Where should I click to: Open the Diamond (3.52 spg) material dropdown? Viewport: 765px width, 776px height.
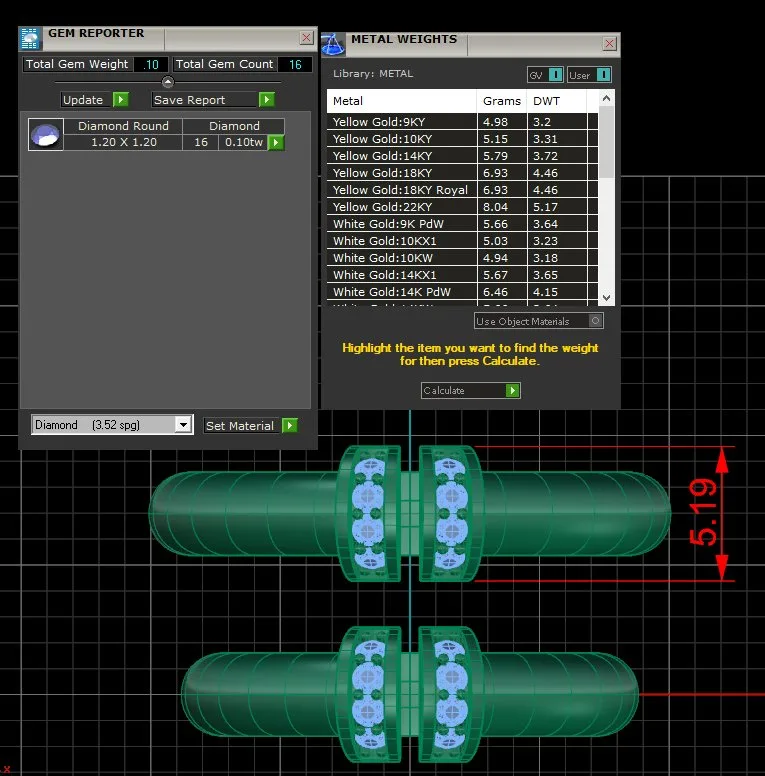click(184, 425)
